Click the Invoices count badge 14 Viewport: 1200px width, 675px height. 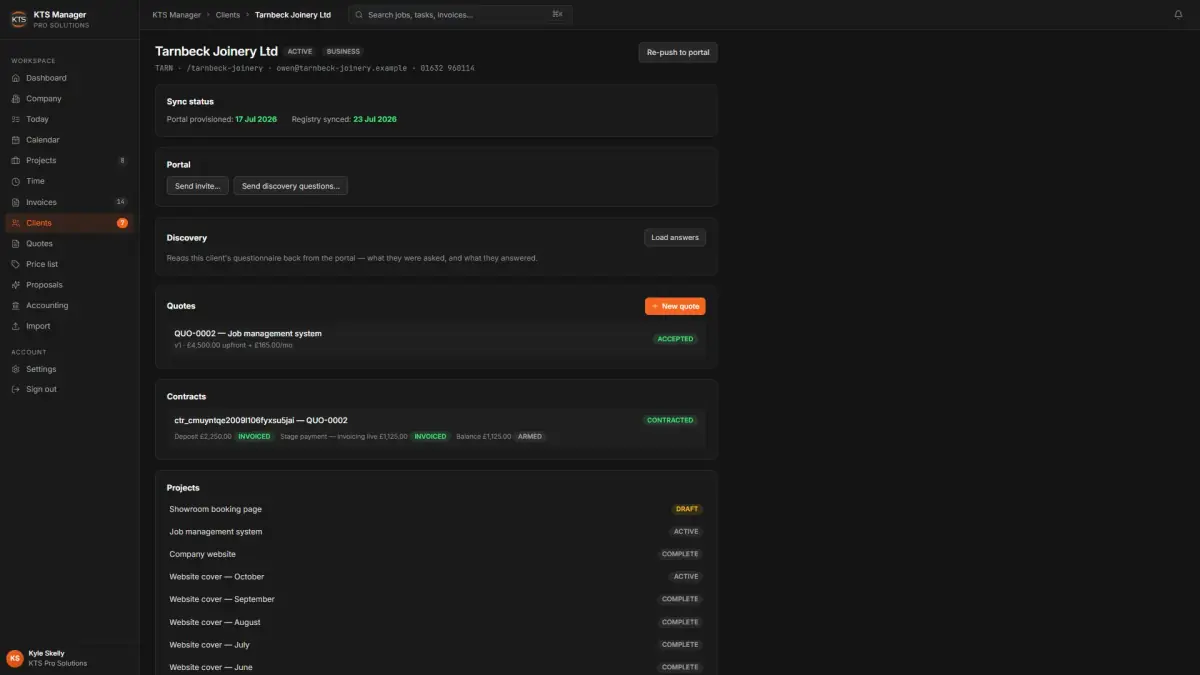pyautogui.click(x=121, y=202)
